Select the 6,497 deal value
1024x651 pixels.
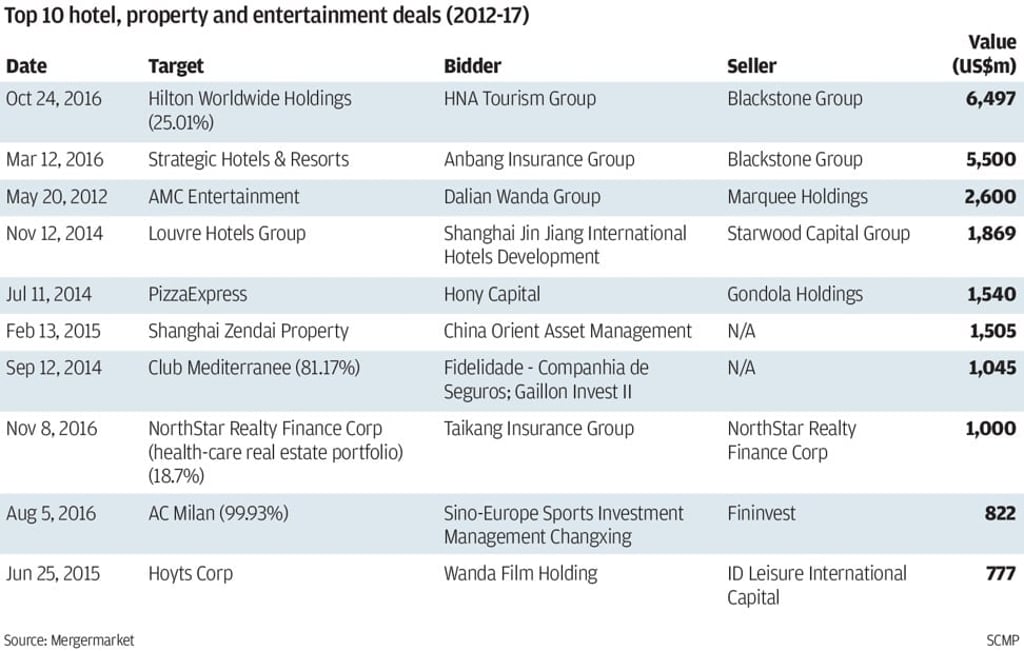tap(991, 99)
